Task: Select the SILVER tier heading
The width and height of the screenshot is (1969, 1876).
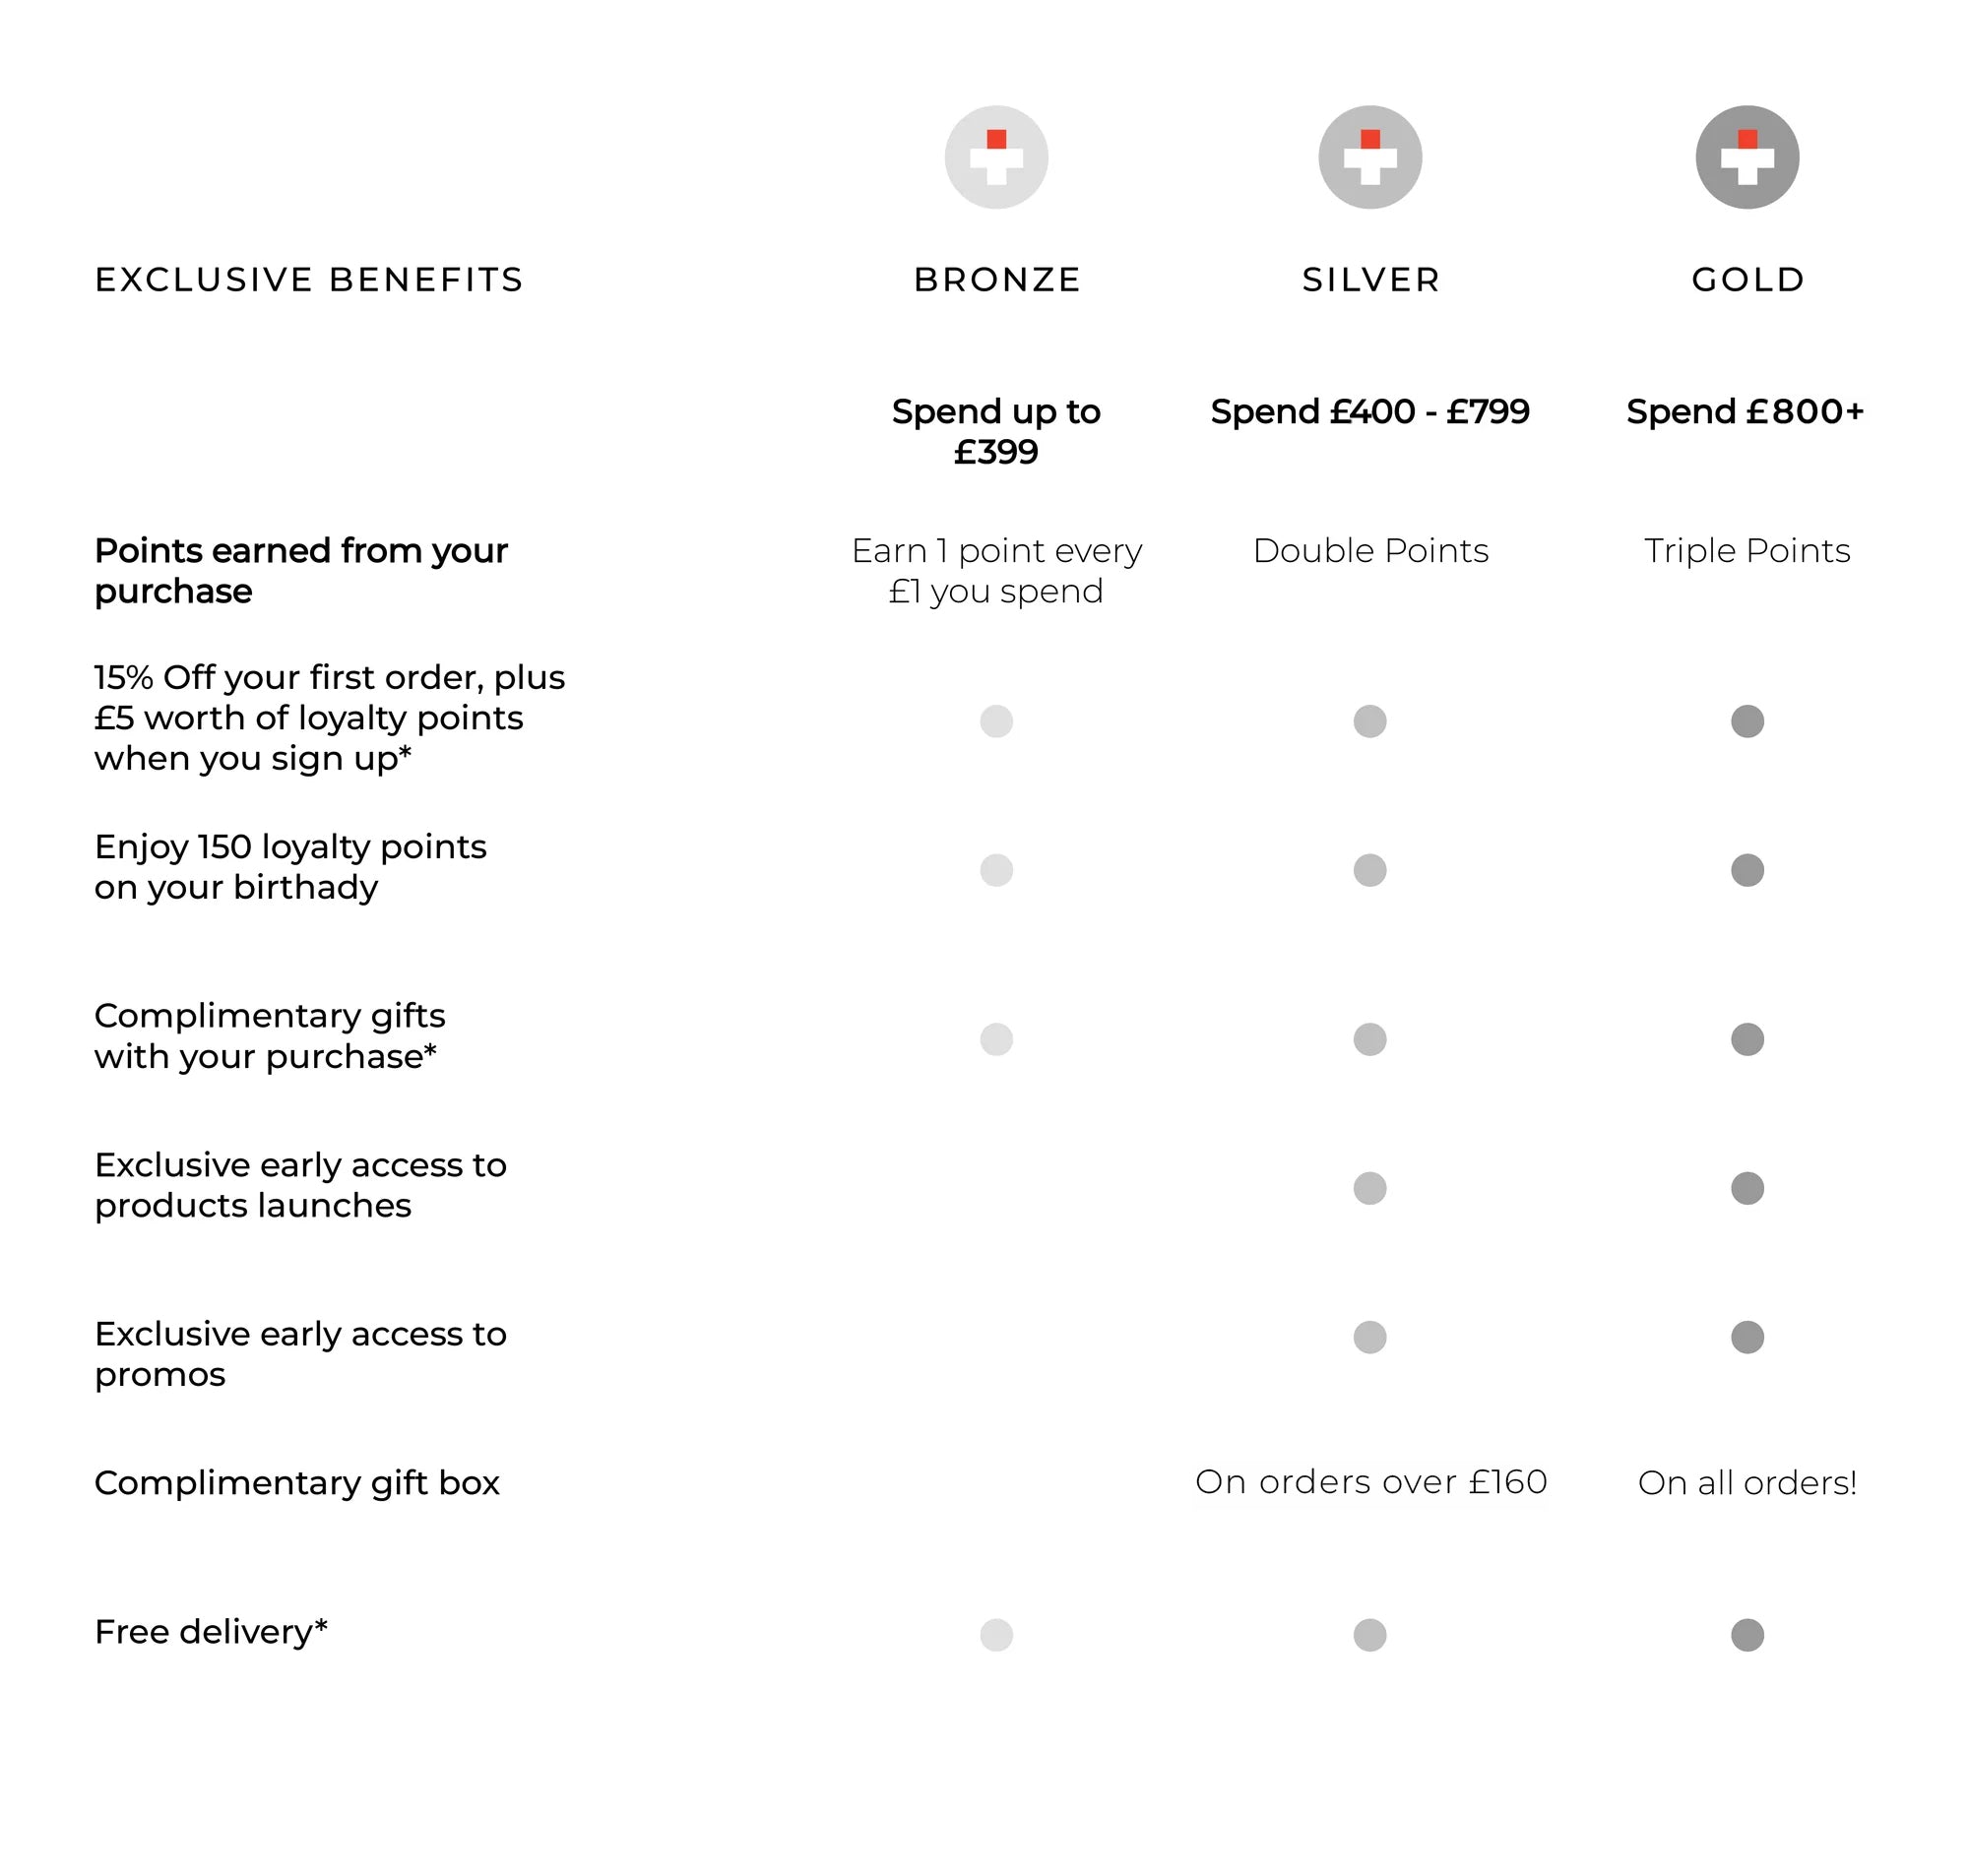Action: click(x=1370, y=280)
